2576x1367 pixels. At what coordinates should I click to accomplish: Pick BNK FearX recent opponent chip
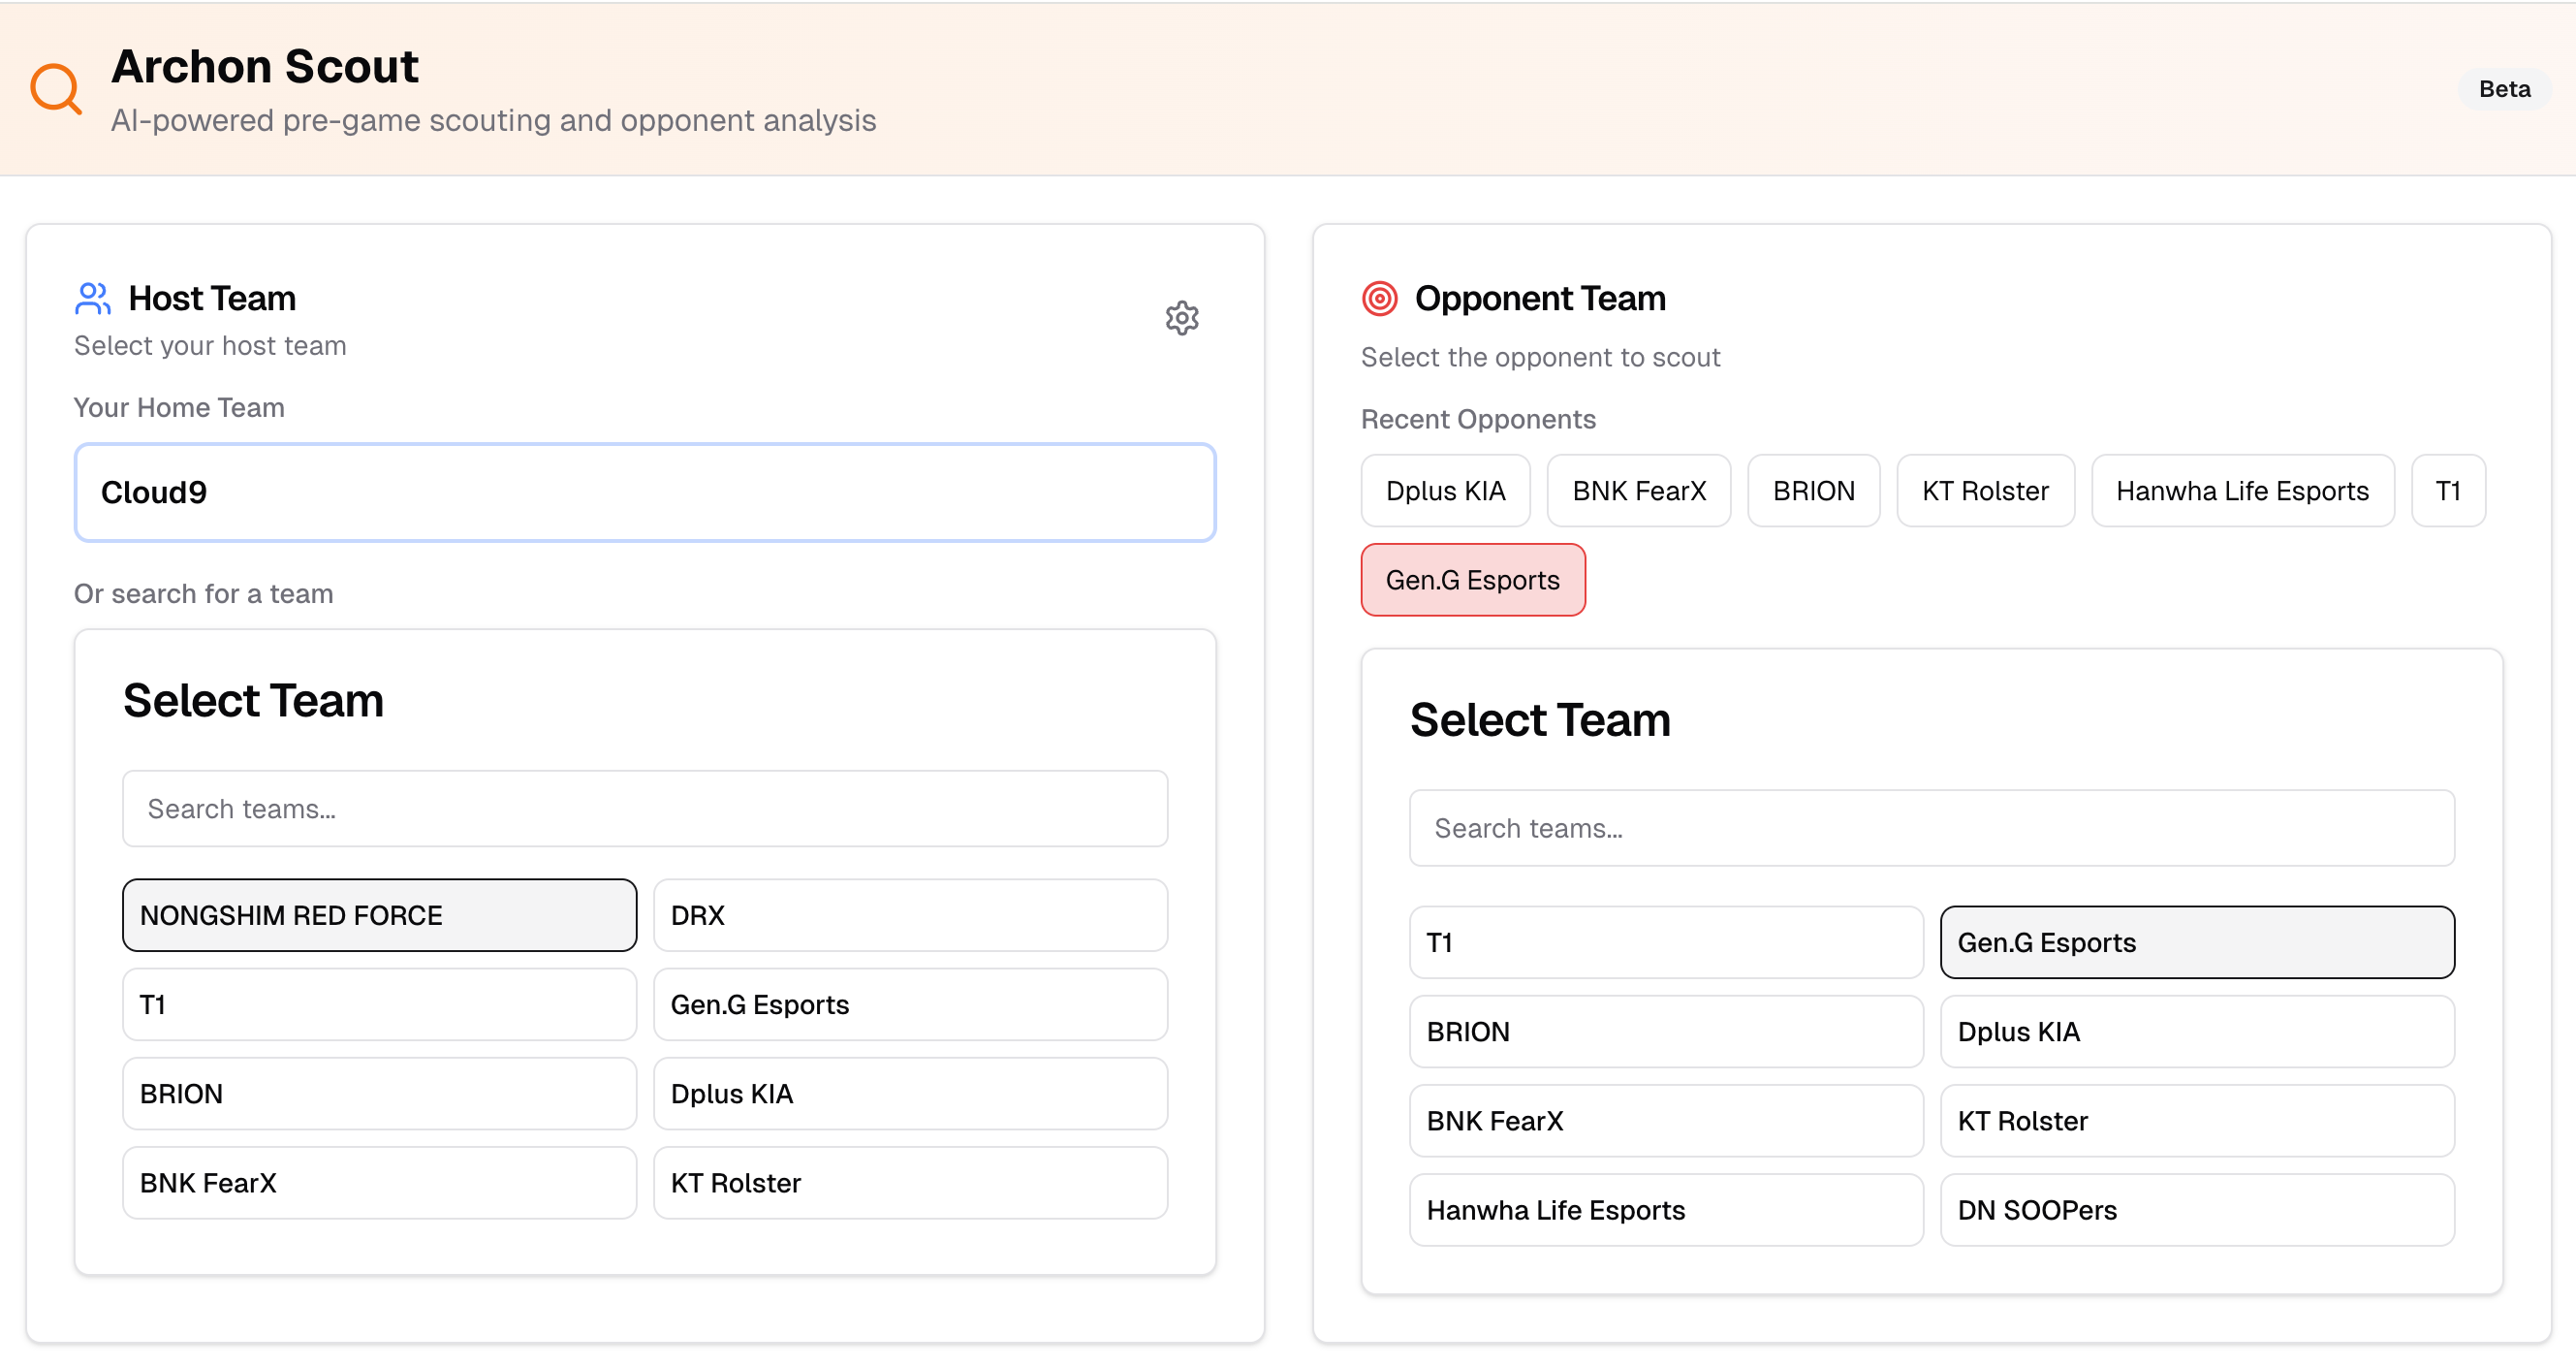tap(1638, 491)
